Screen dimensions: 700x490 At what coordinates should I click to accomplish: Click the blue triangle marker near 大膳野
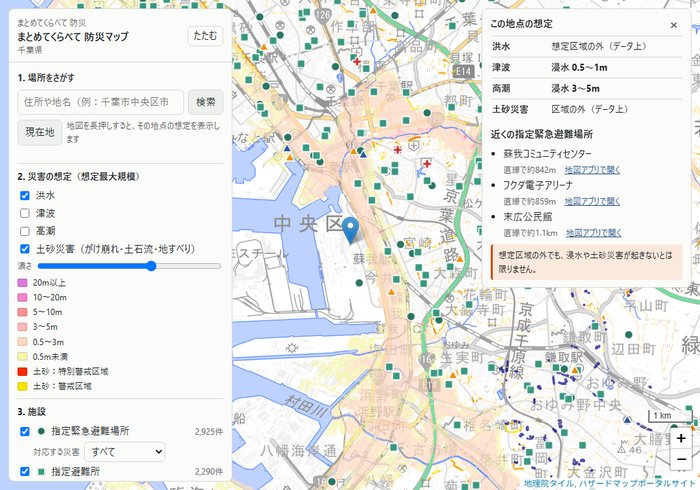(628, 420)
